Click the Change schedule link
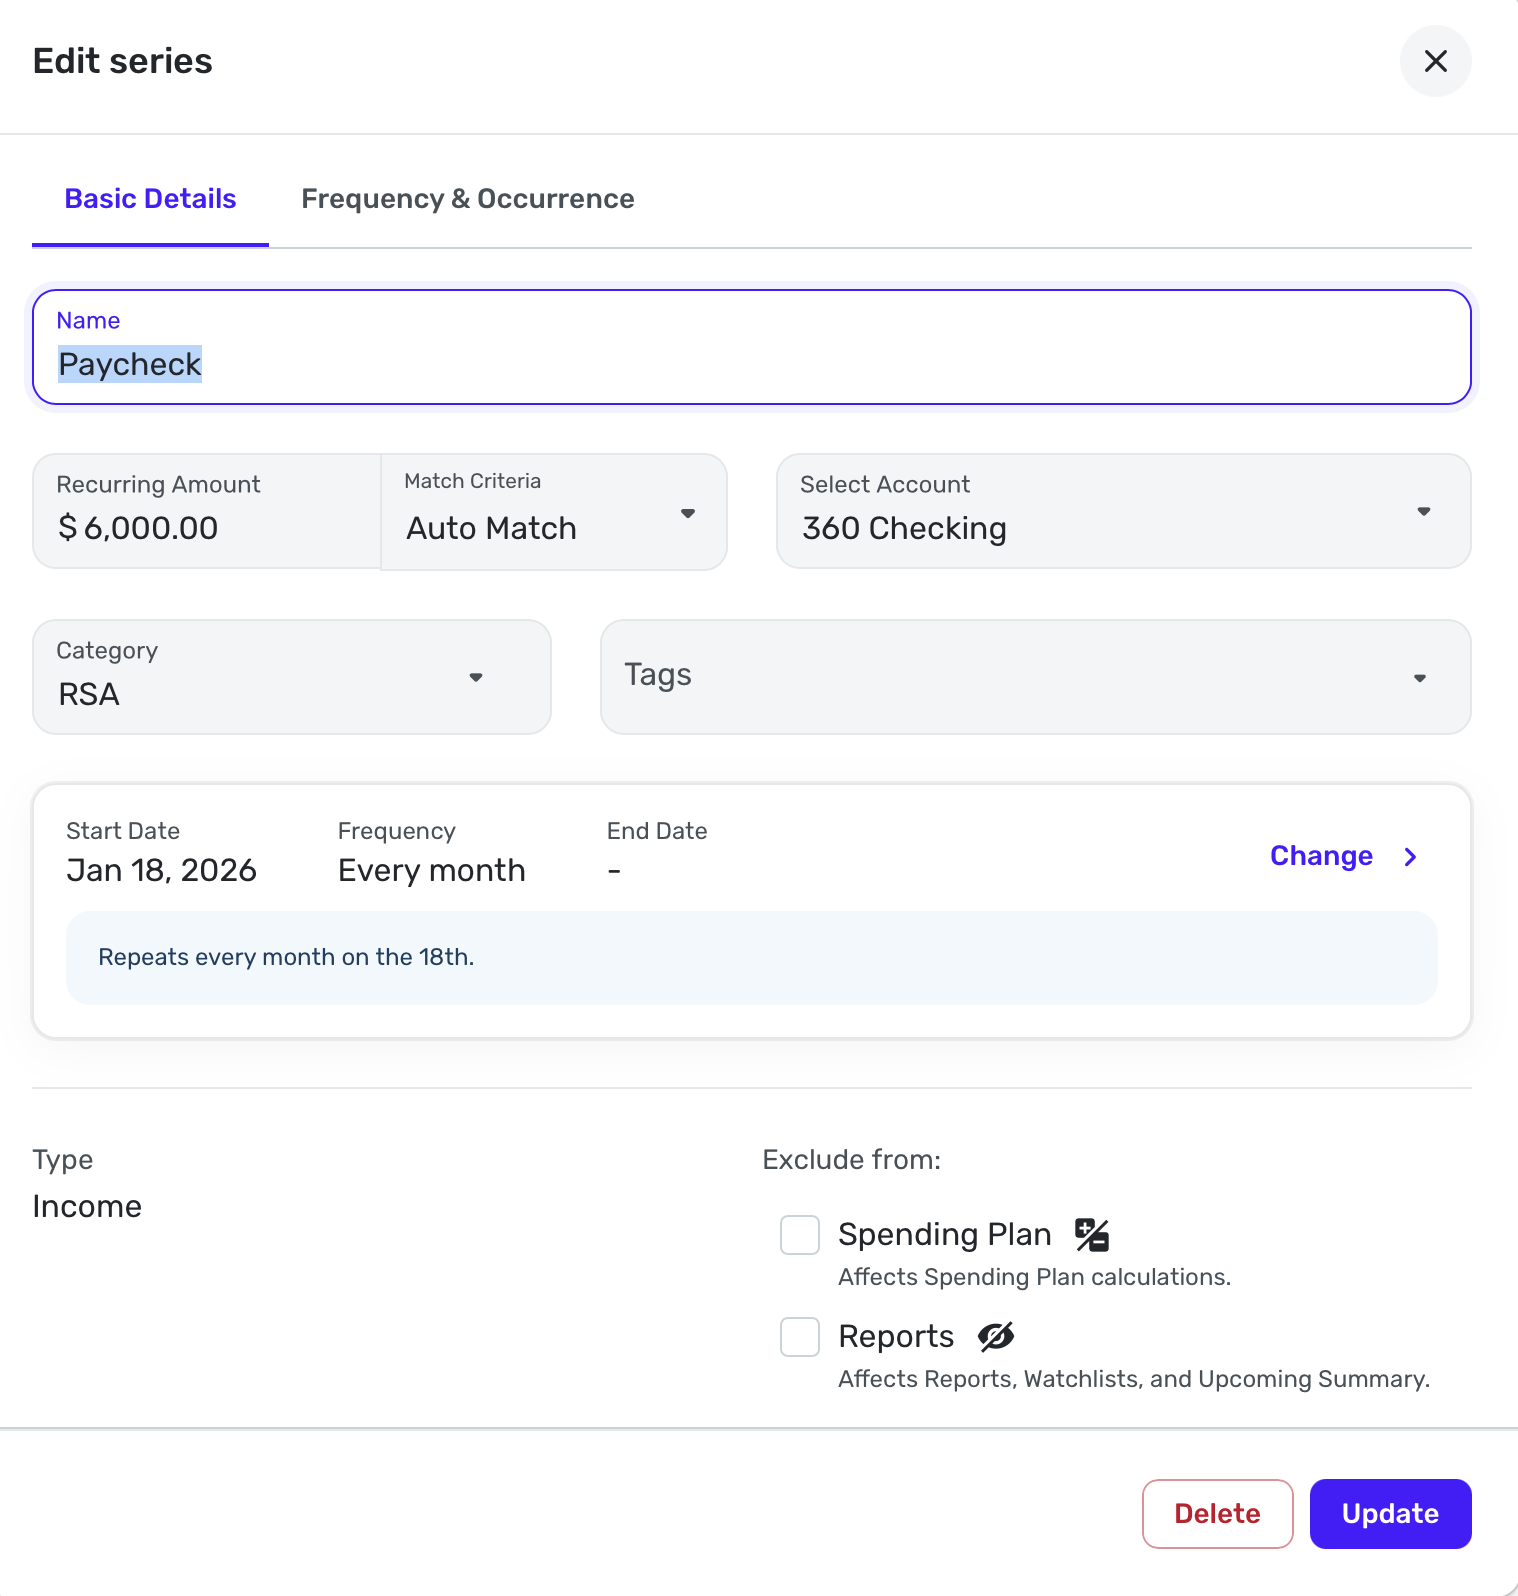The height and width of the screenshot is (1596, 1518). pyautogui.click(x=1320, y=856)
